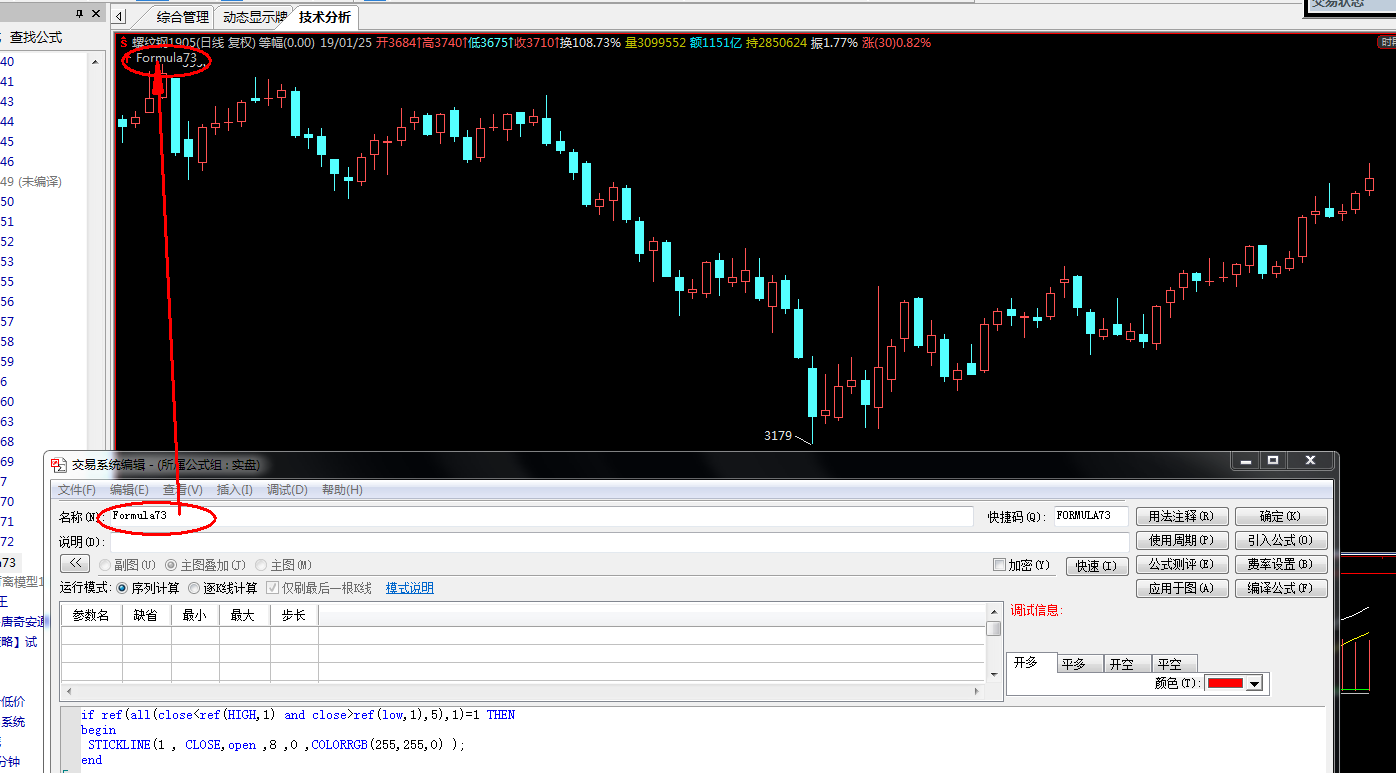Screen dimensions: 1396x773
Task: Collapse the panel with the << button
Action: (x=74, y=565)
